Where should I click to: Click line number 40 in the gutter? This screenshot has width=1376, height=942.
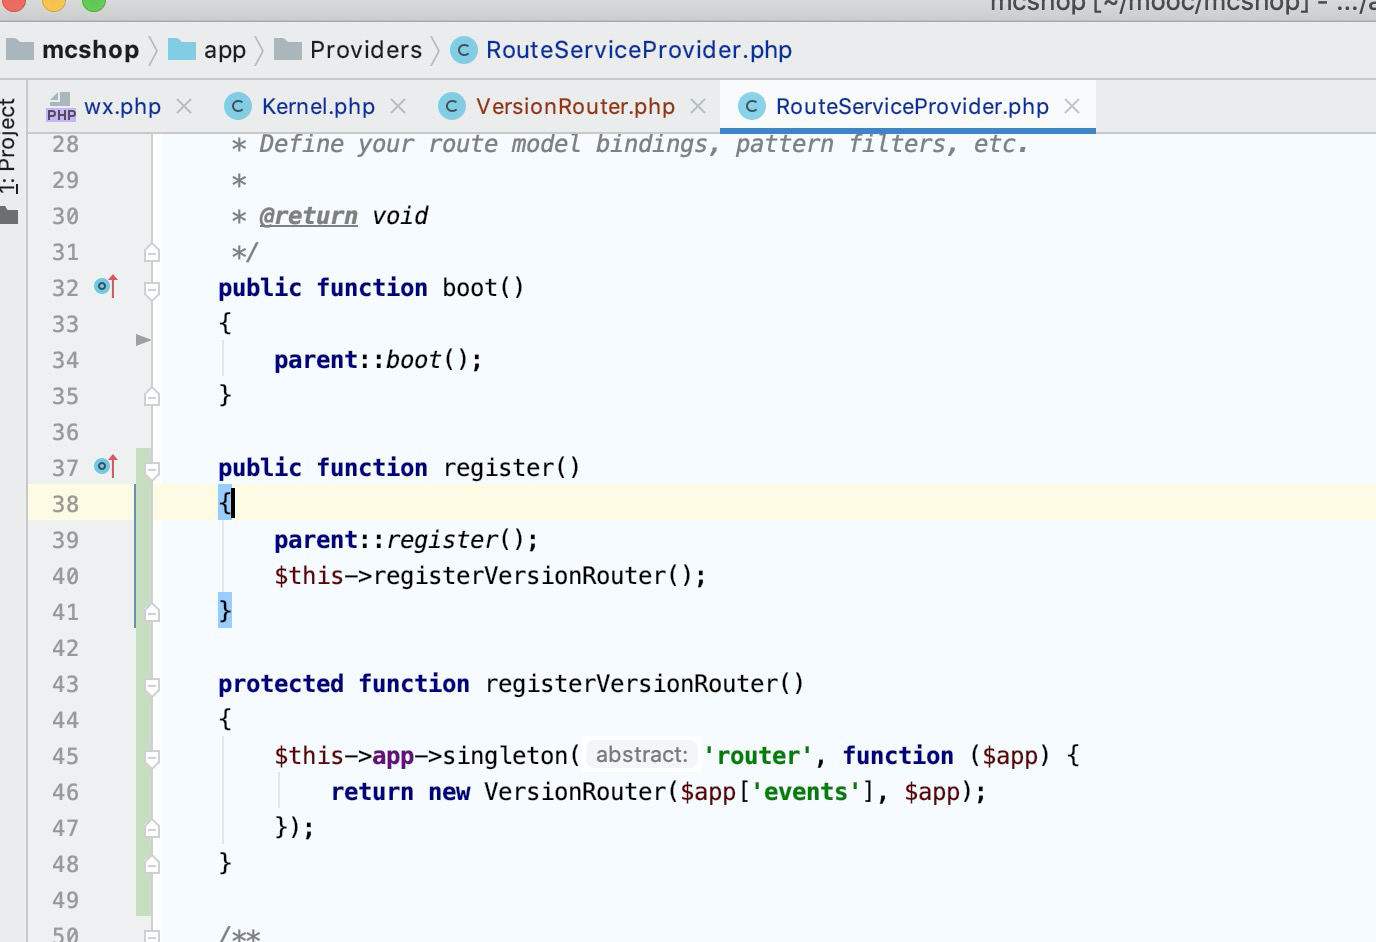pyautogui.click(x=65, y=576)
